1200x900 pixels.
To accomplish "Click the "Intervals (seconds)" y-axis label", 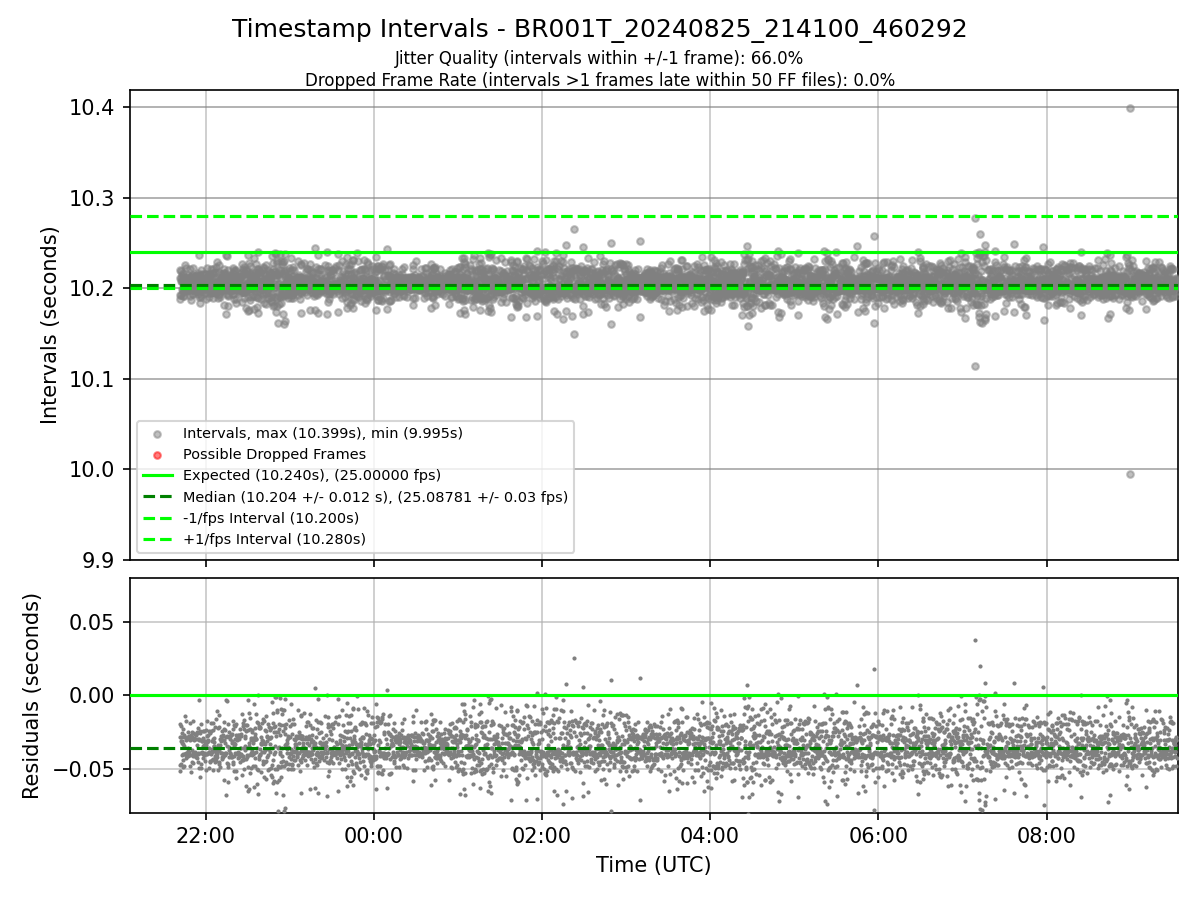I will (x=50, y=325).
